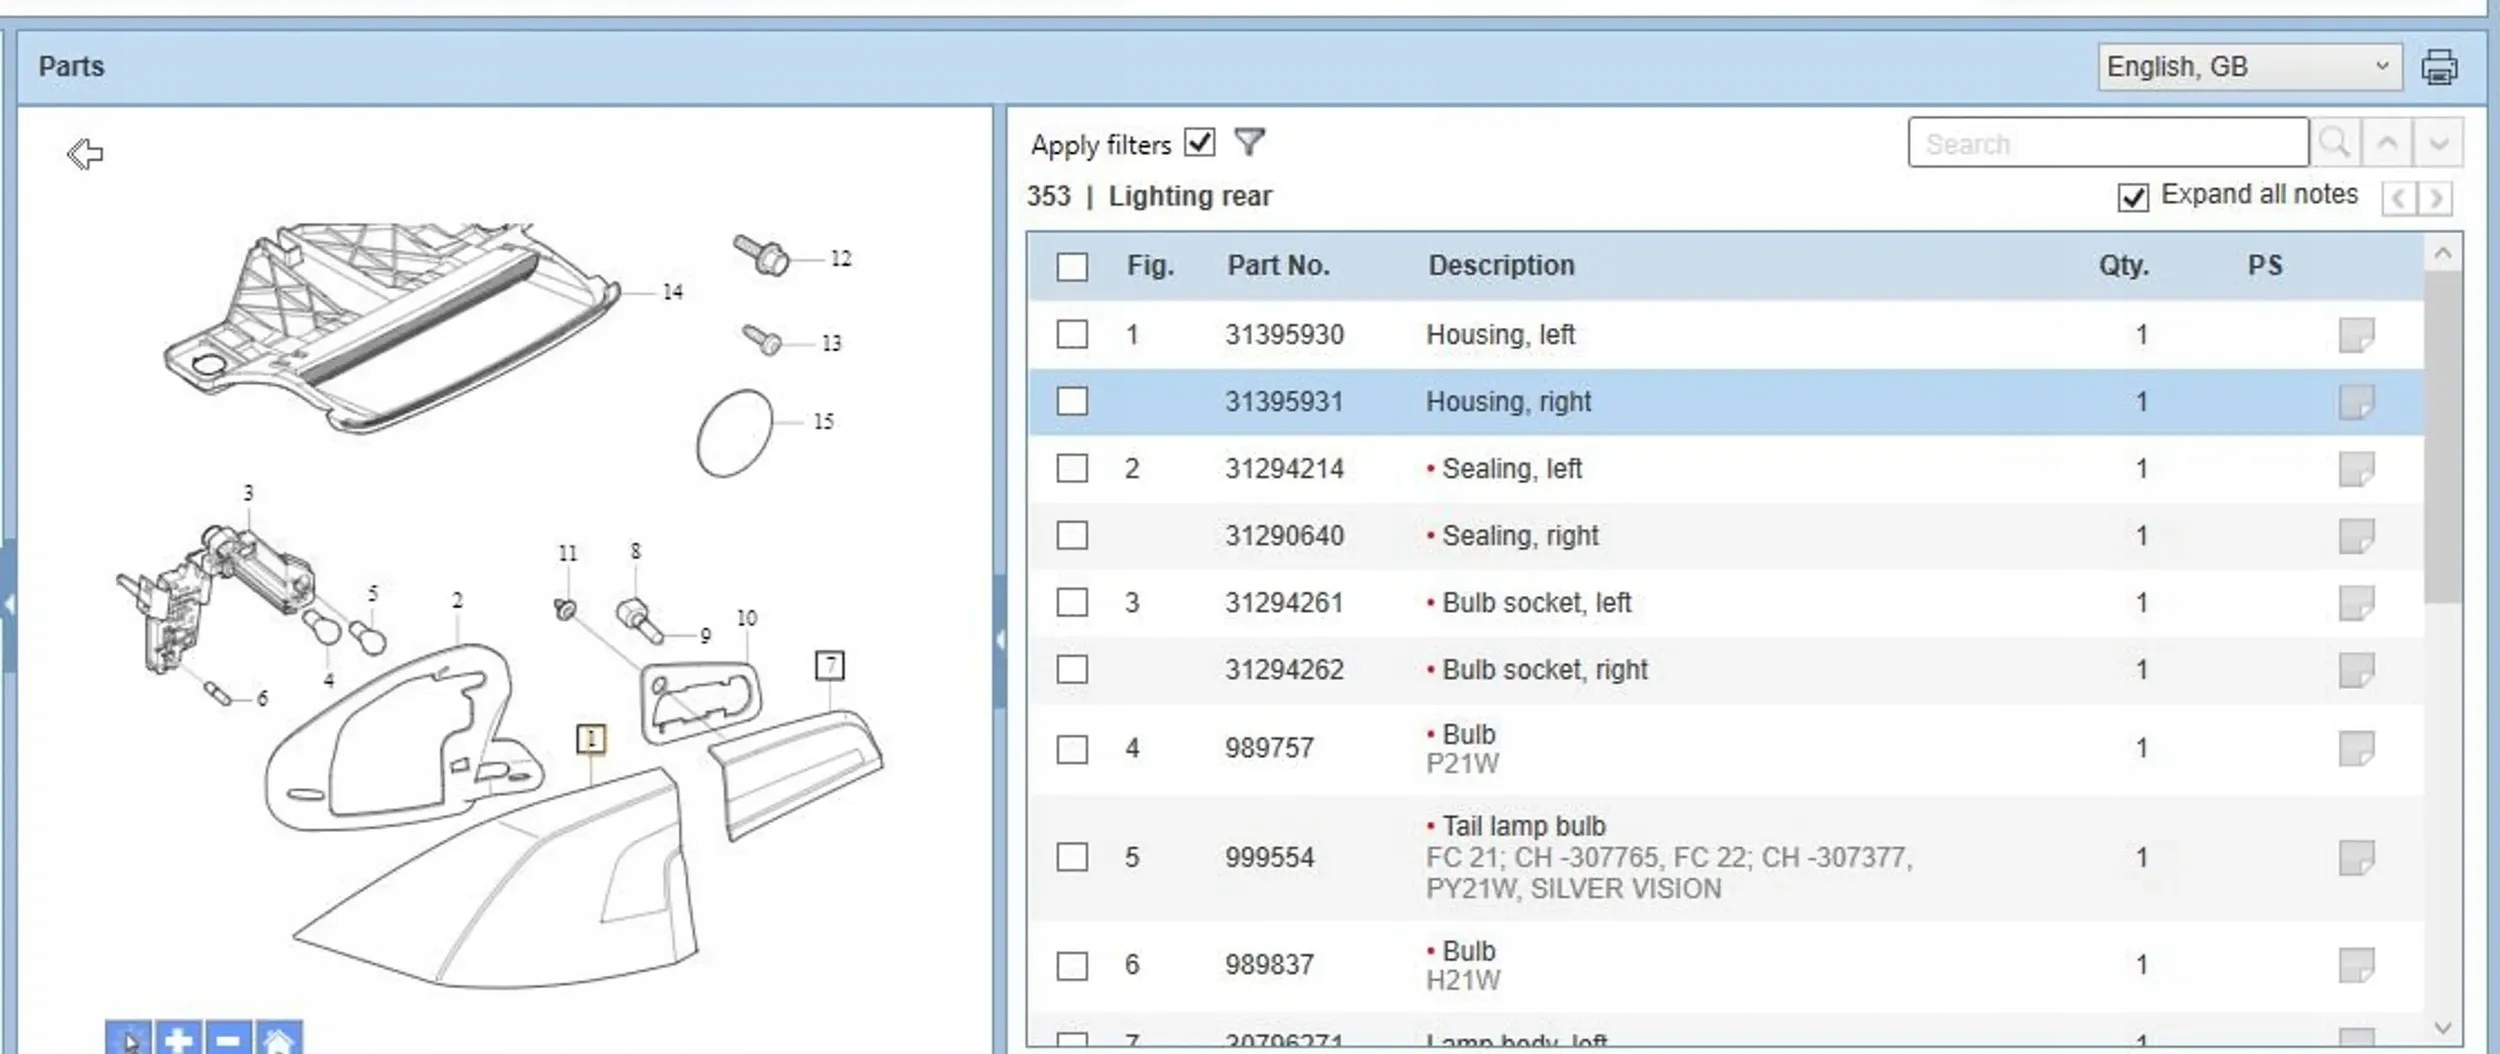Open the note icon for Sealing, right

click(2356, 536)
